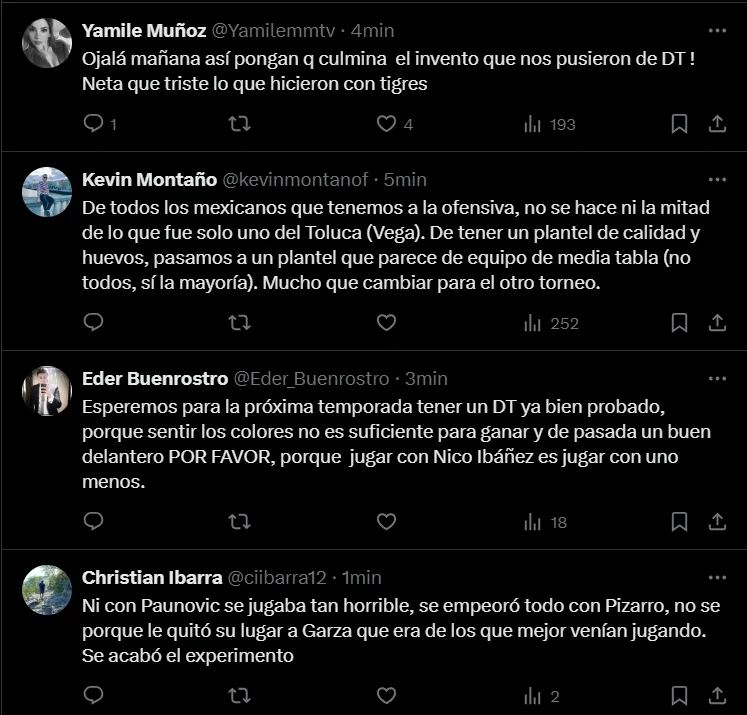Open the @Eder_Buenrostro handle link

[311, 379]
